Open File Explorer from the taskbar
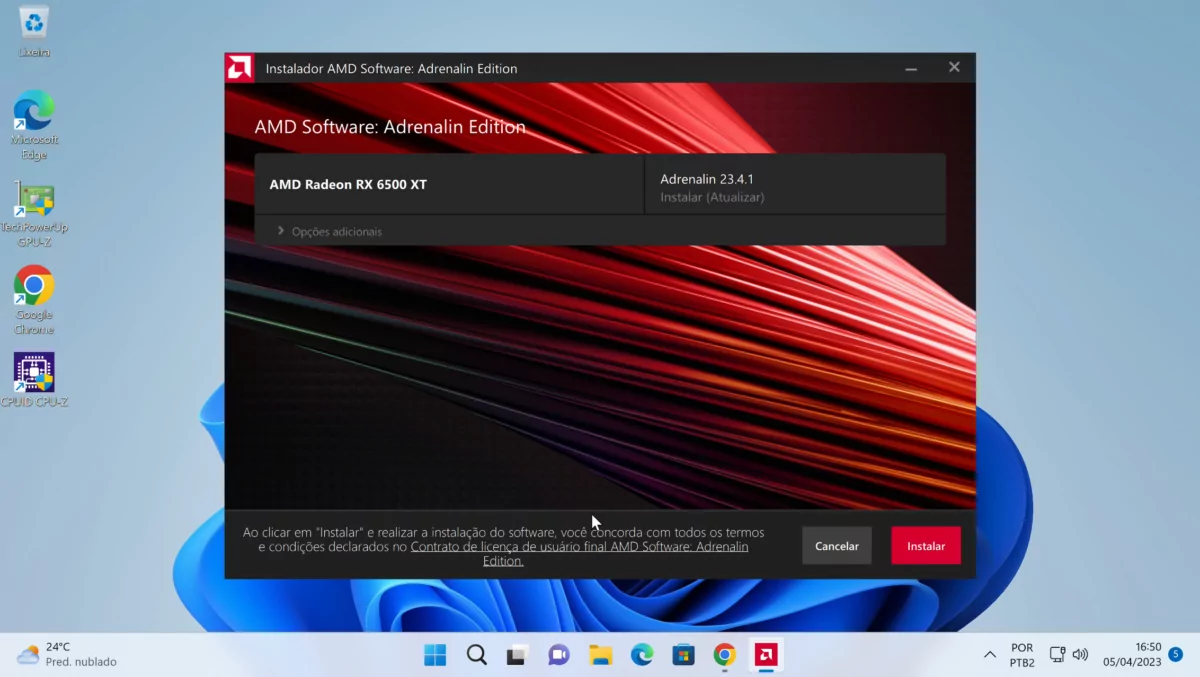The image size is (1200, 677). (600, 655)
